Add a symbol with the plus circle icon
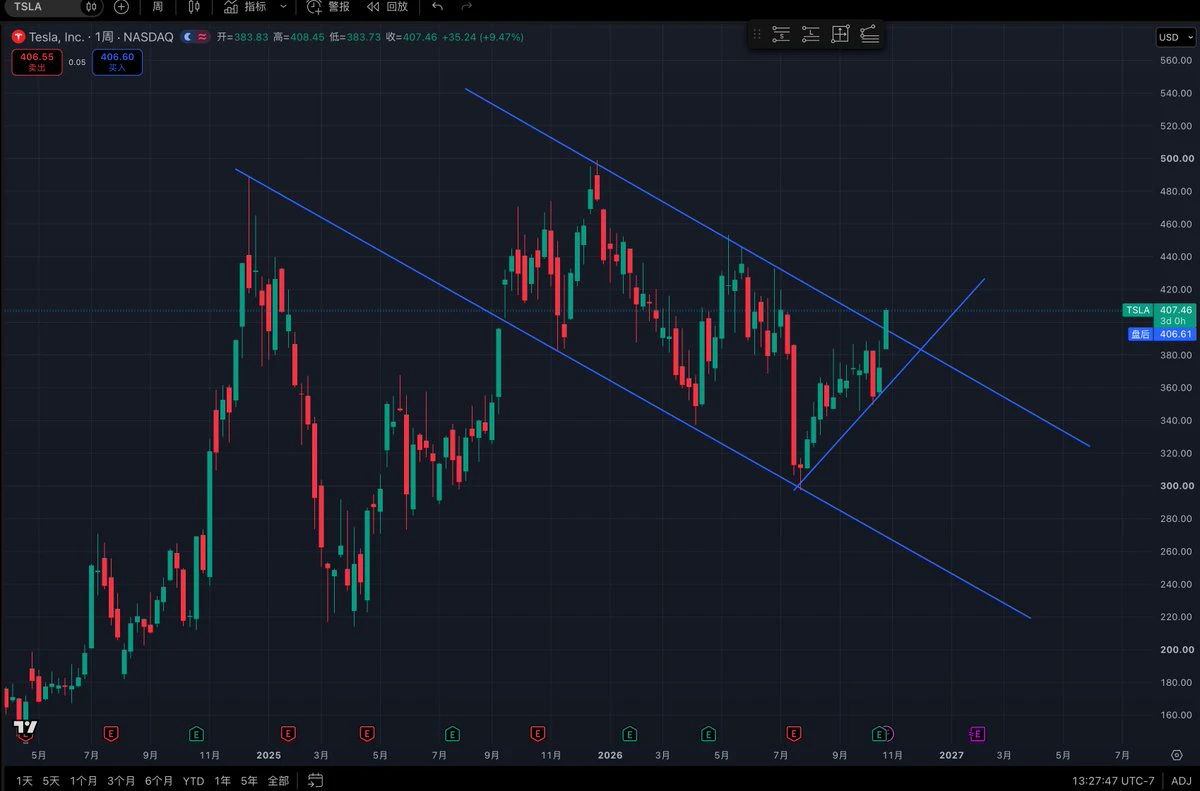 (122, 6)
